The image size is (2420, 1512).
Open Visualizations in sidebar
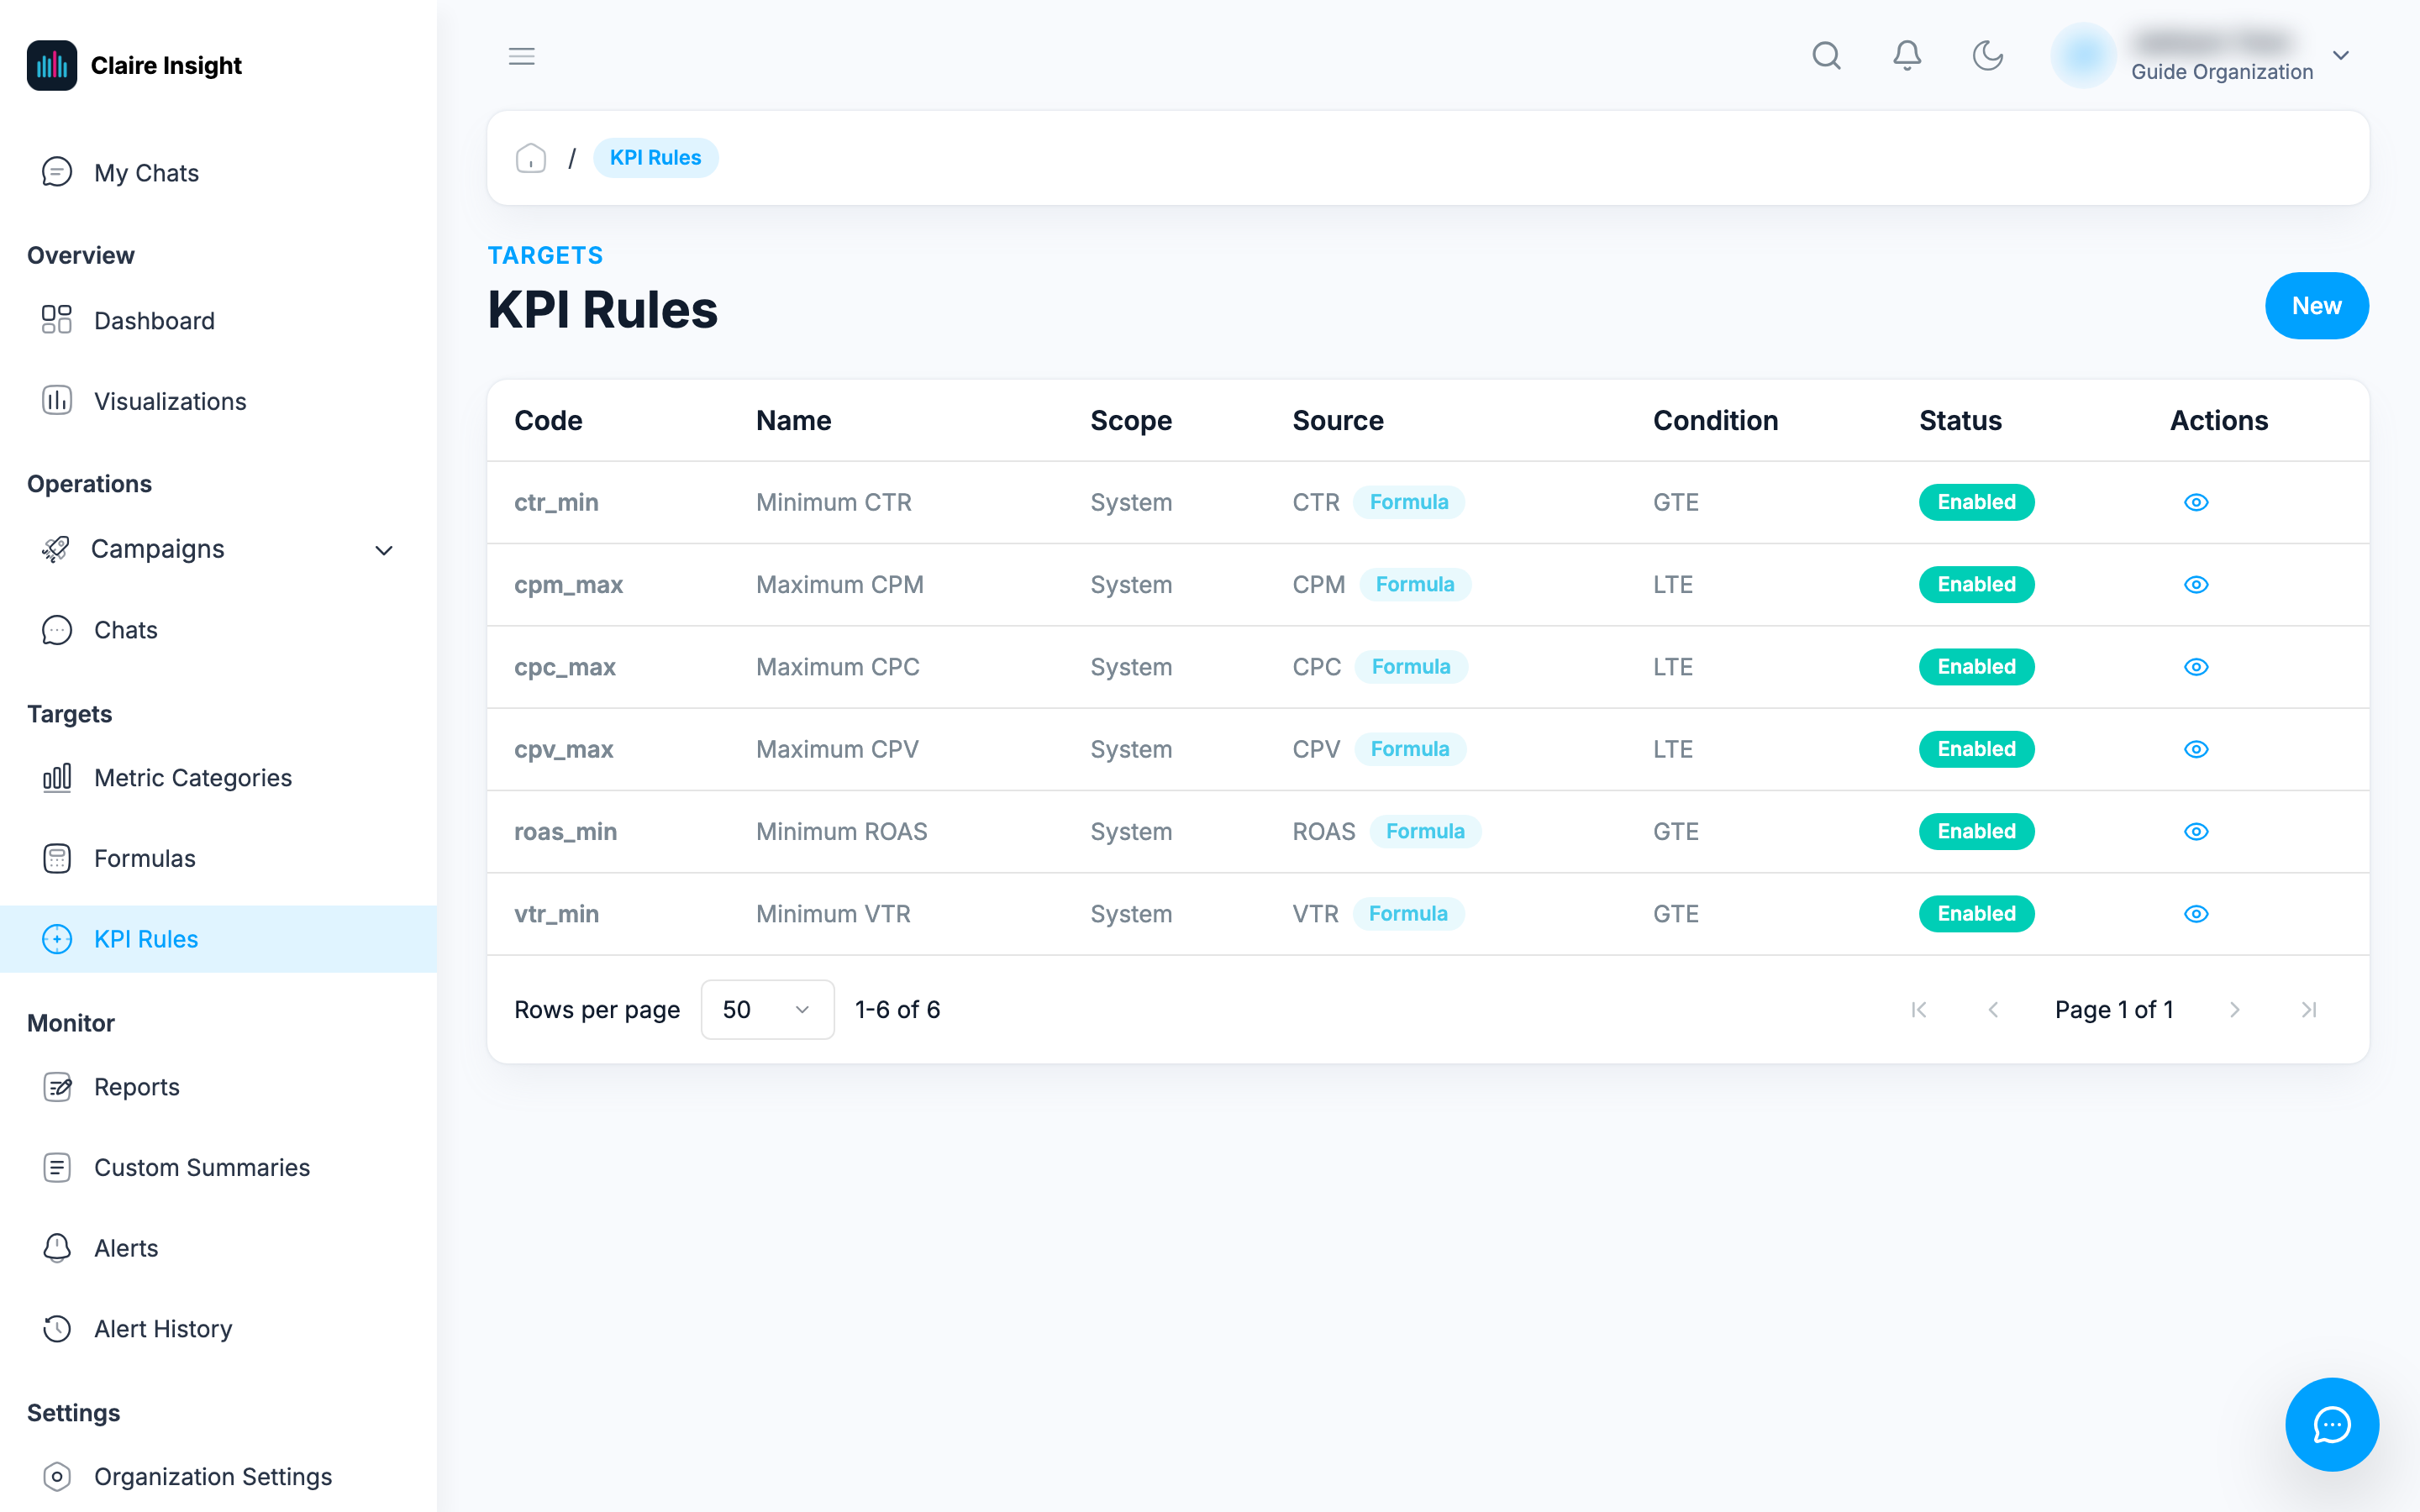tap(218, 401)
